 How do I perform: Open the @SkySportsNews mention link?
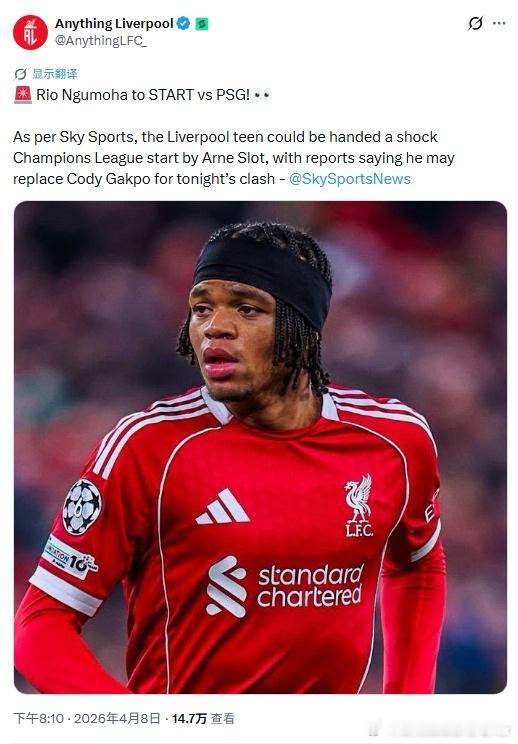coord(350,179)
